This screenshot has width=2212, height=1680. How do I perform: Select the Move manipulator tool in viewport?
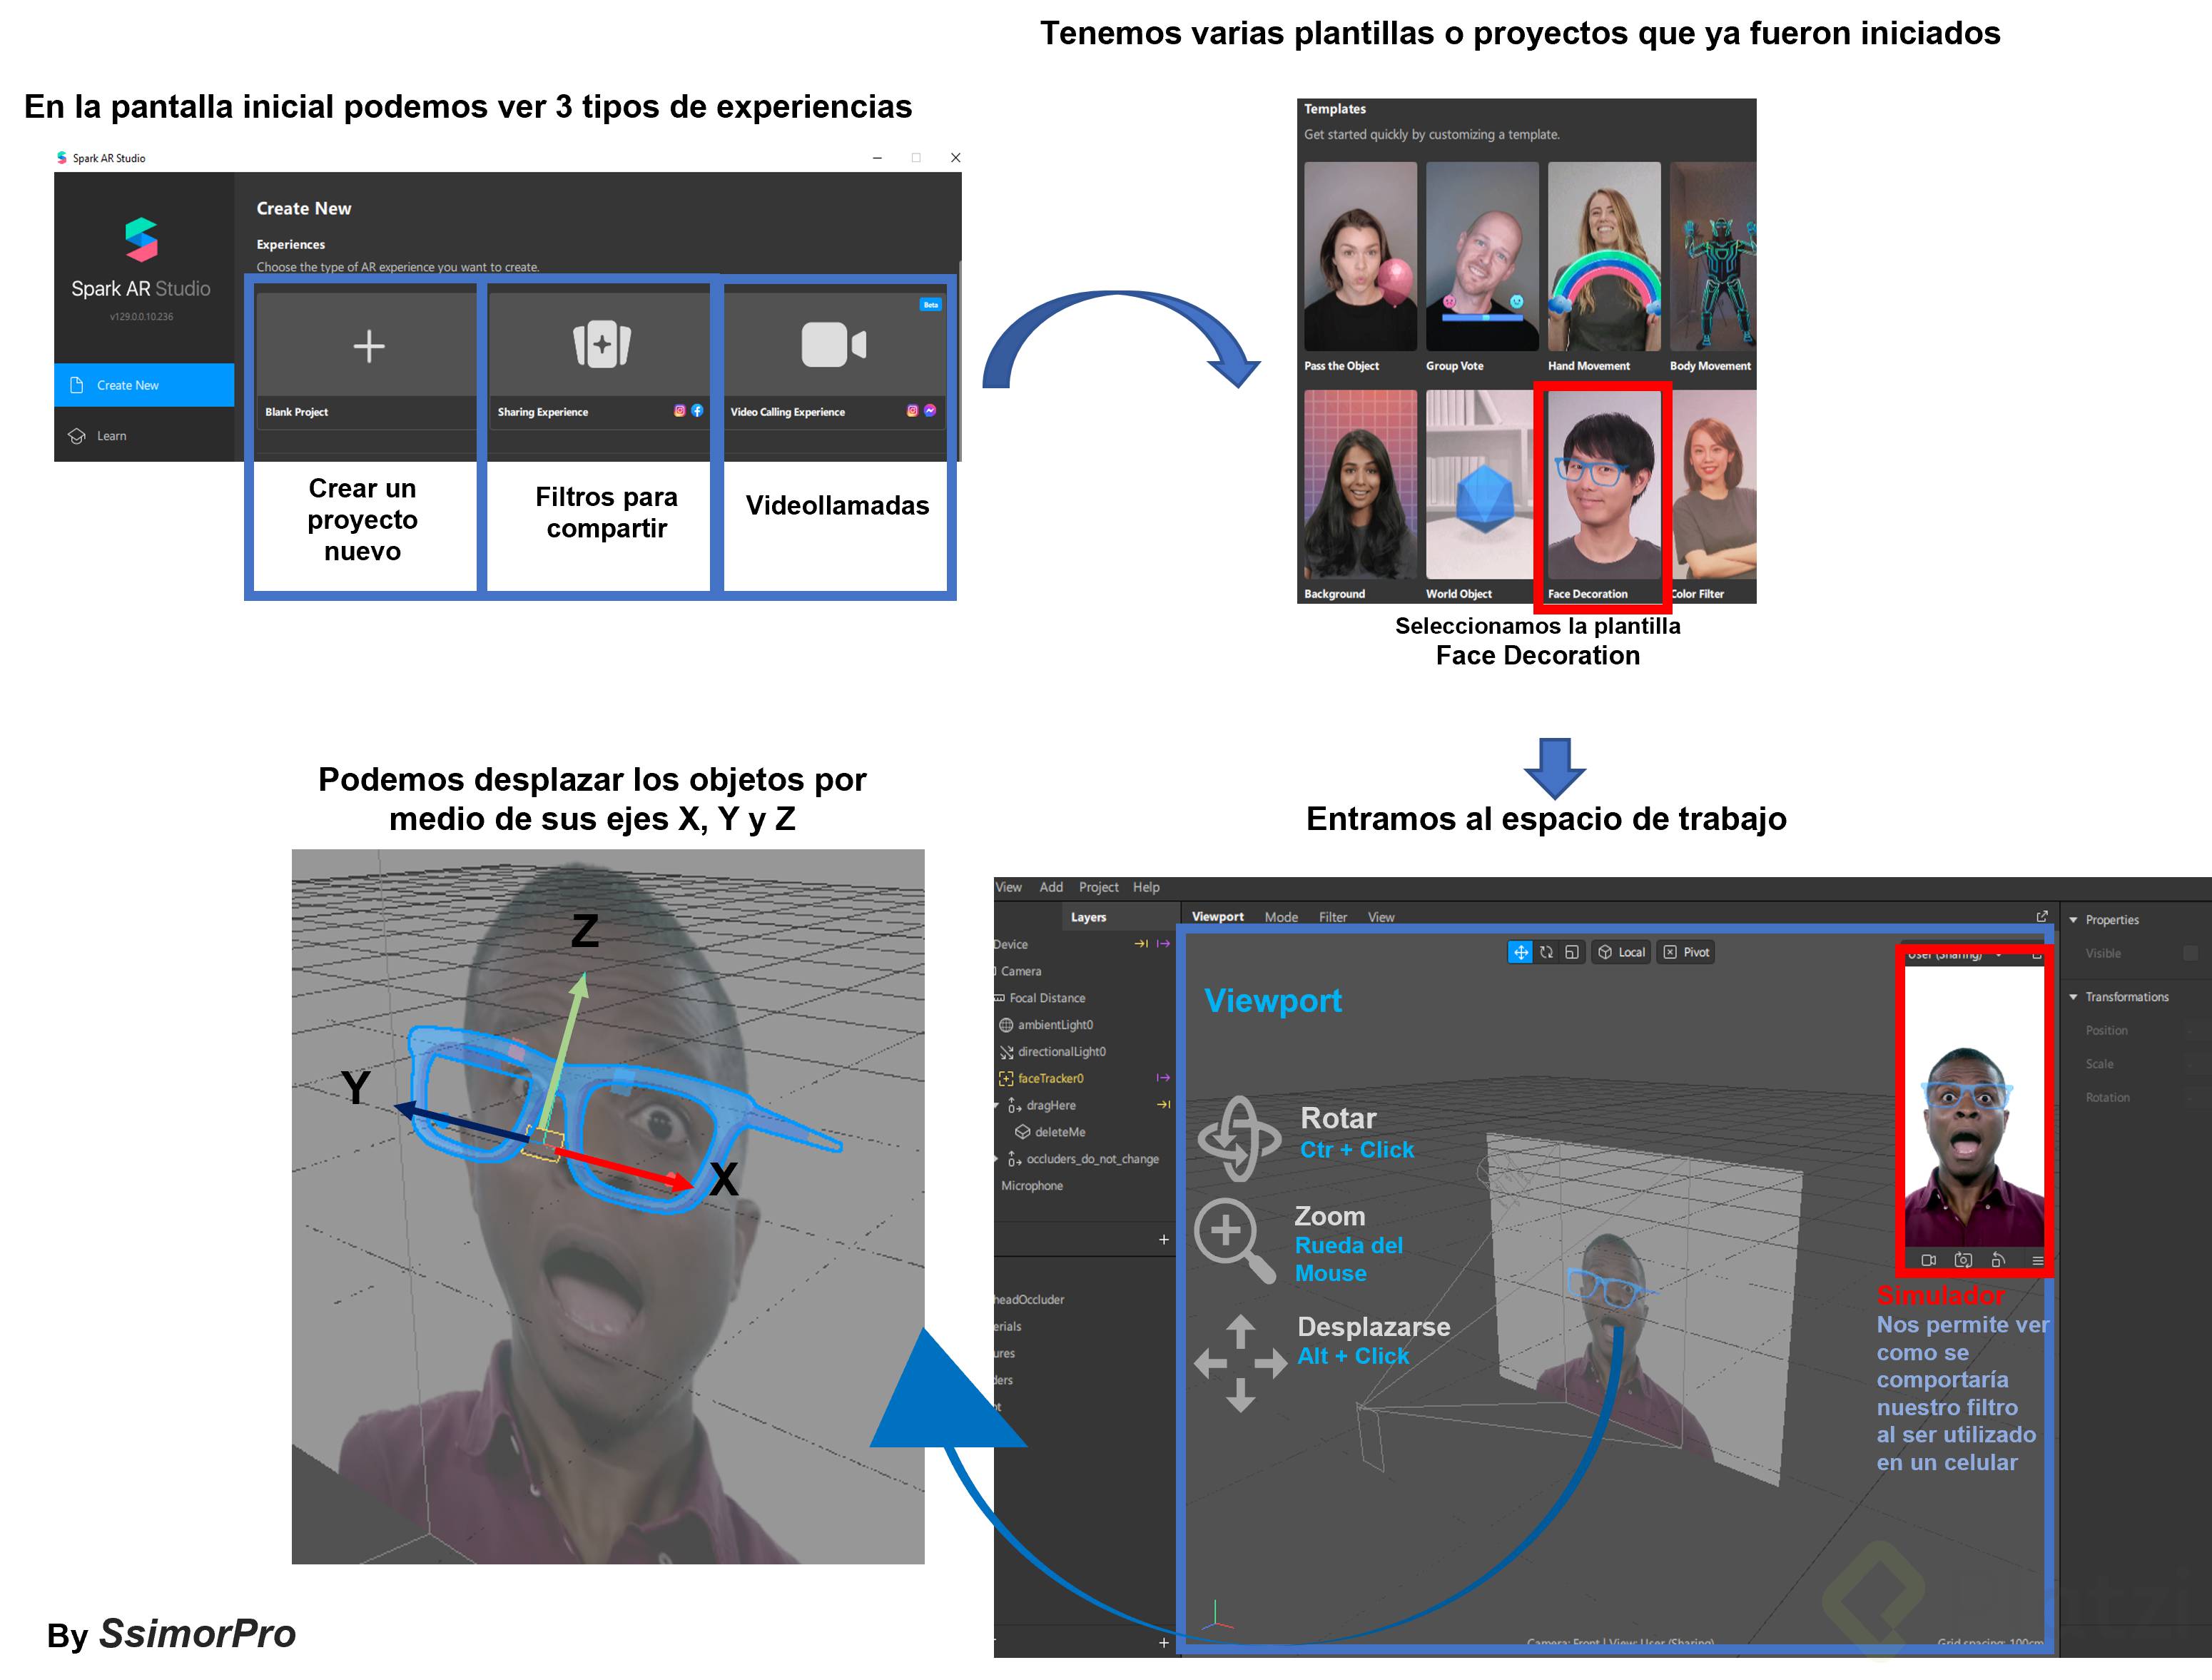tap(1520, 952)
